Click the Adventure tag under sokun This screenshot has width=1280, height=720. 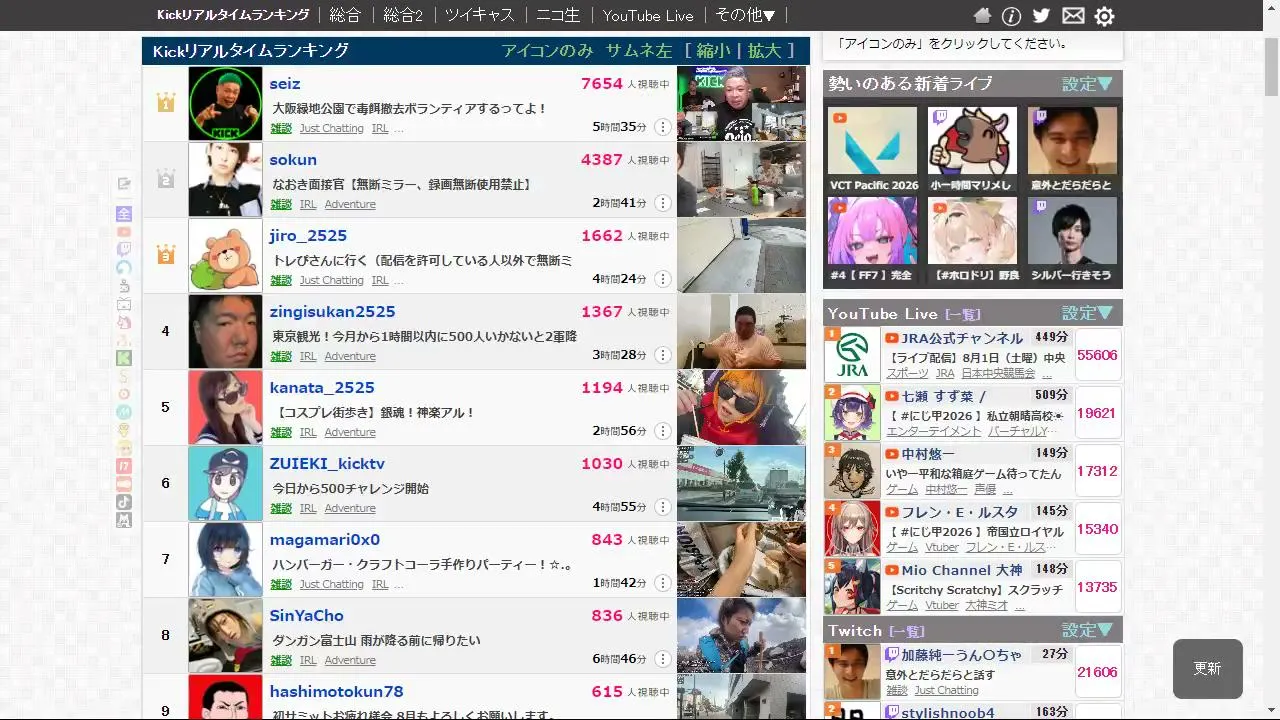point(350,204)
